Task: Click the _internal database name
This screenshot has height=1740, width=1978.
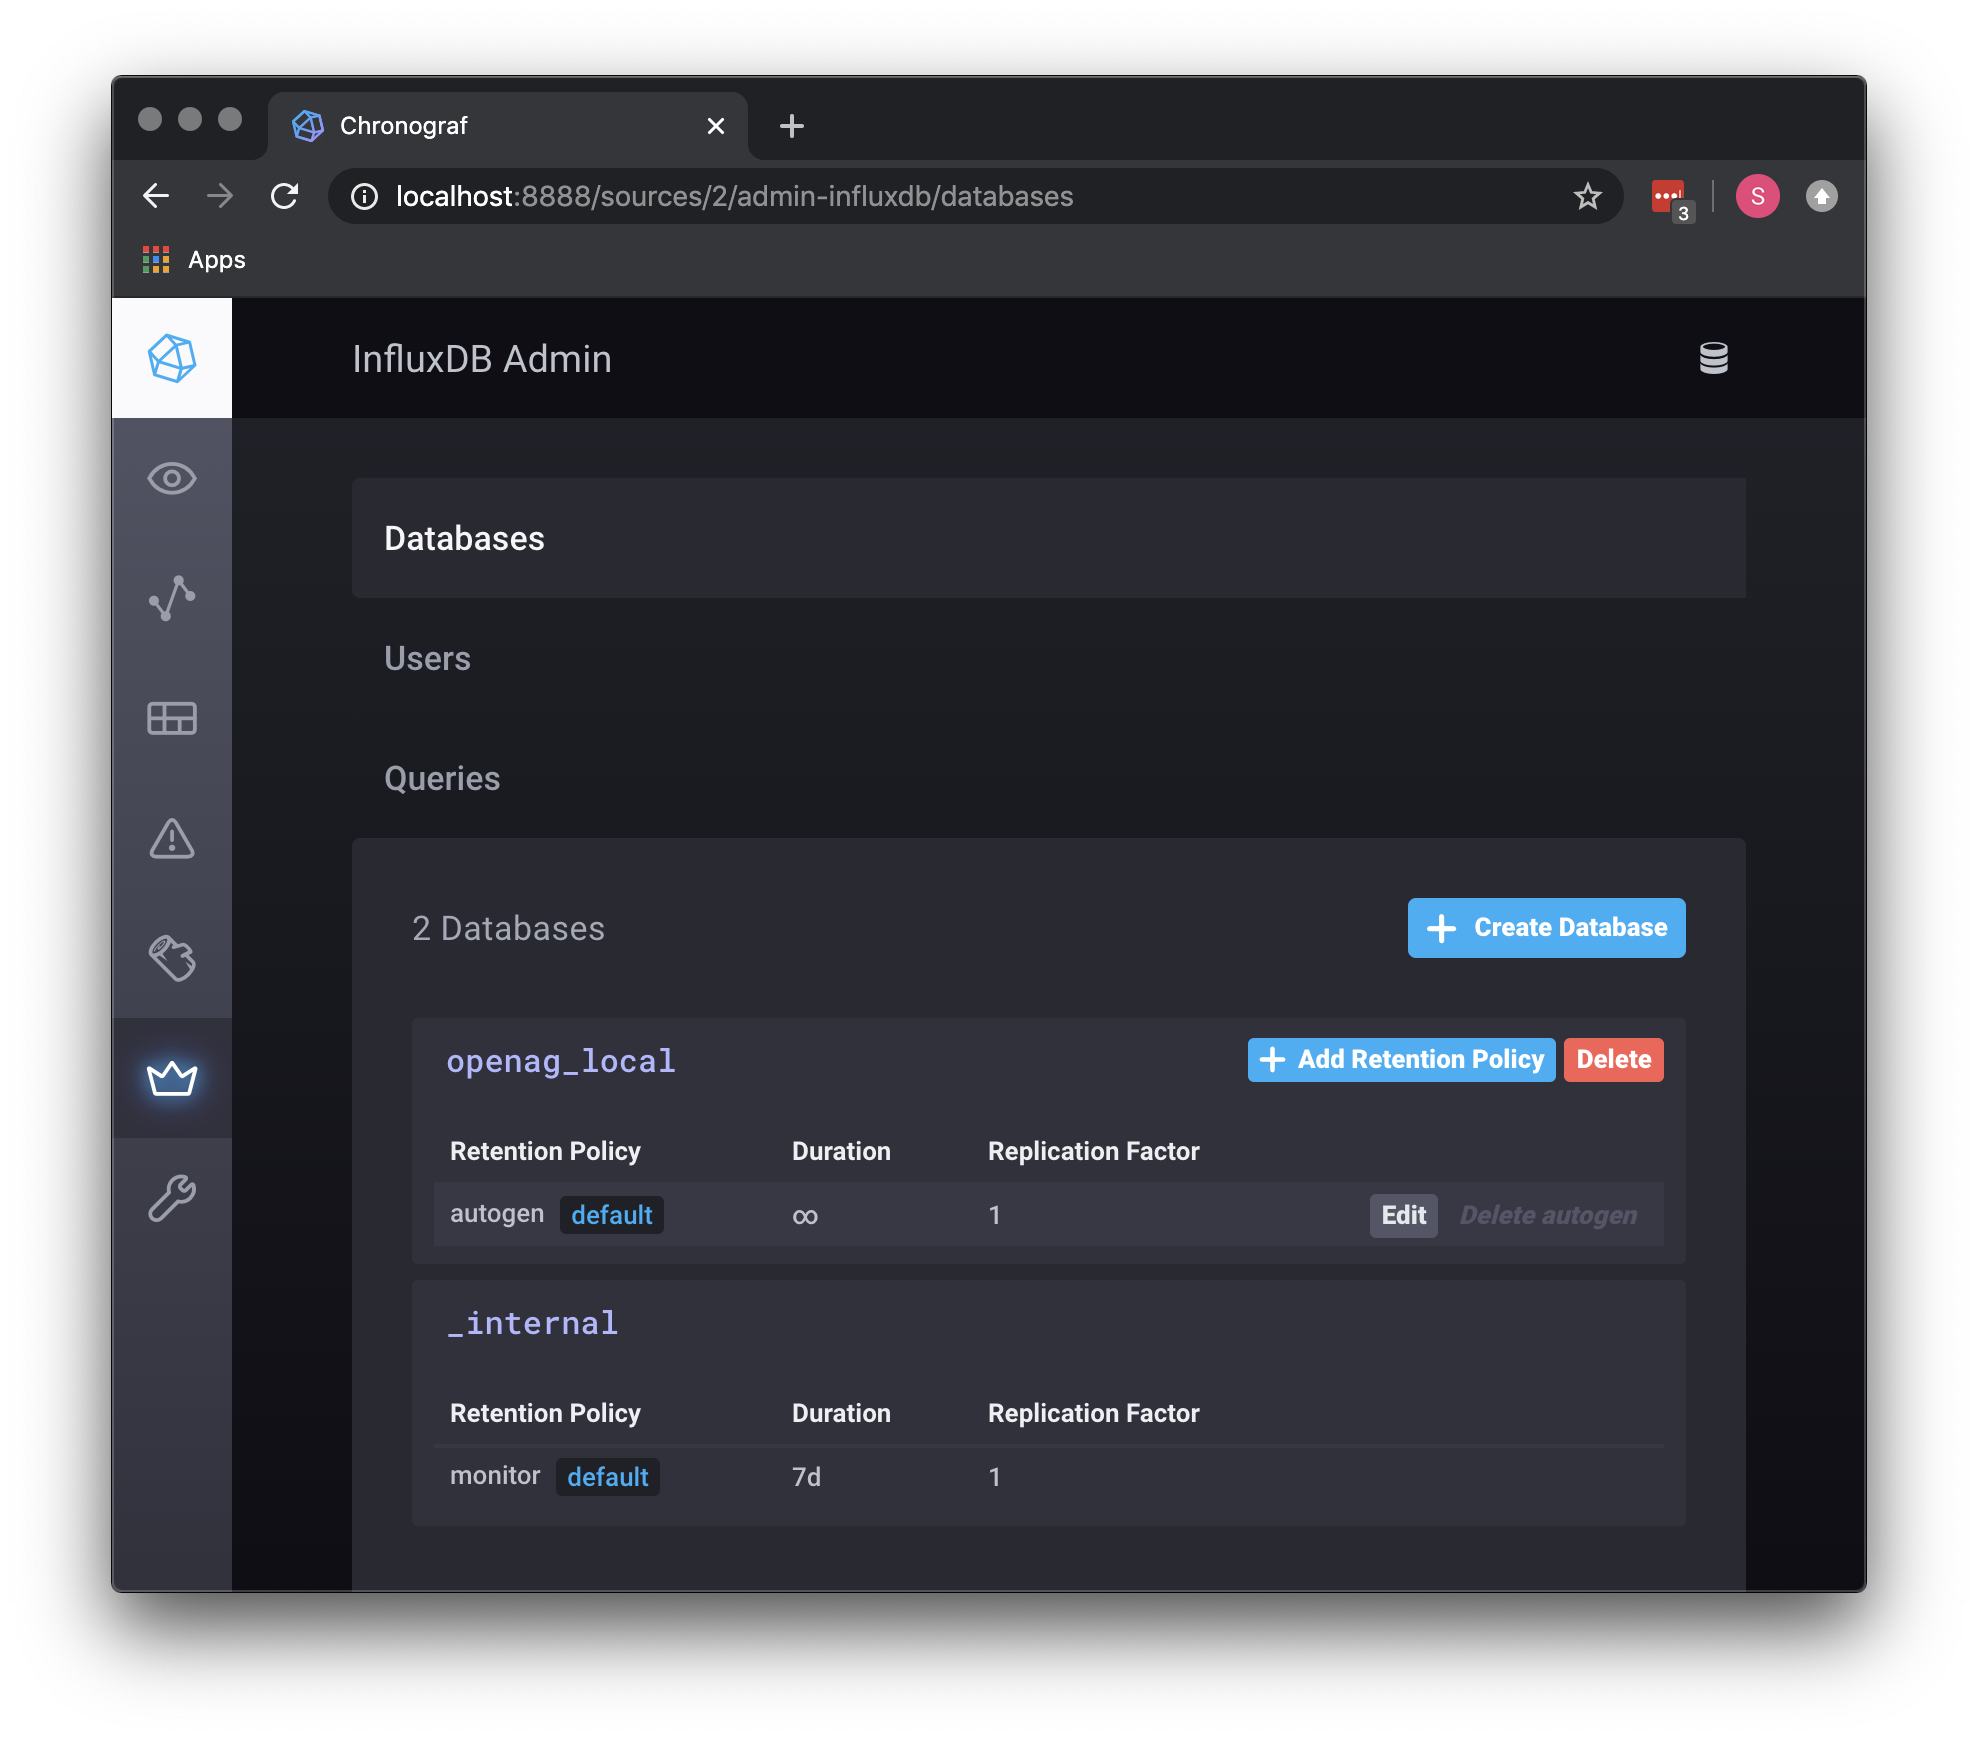Action: 532,1323
